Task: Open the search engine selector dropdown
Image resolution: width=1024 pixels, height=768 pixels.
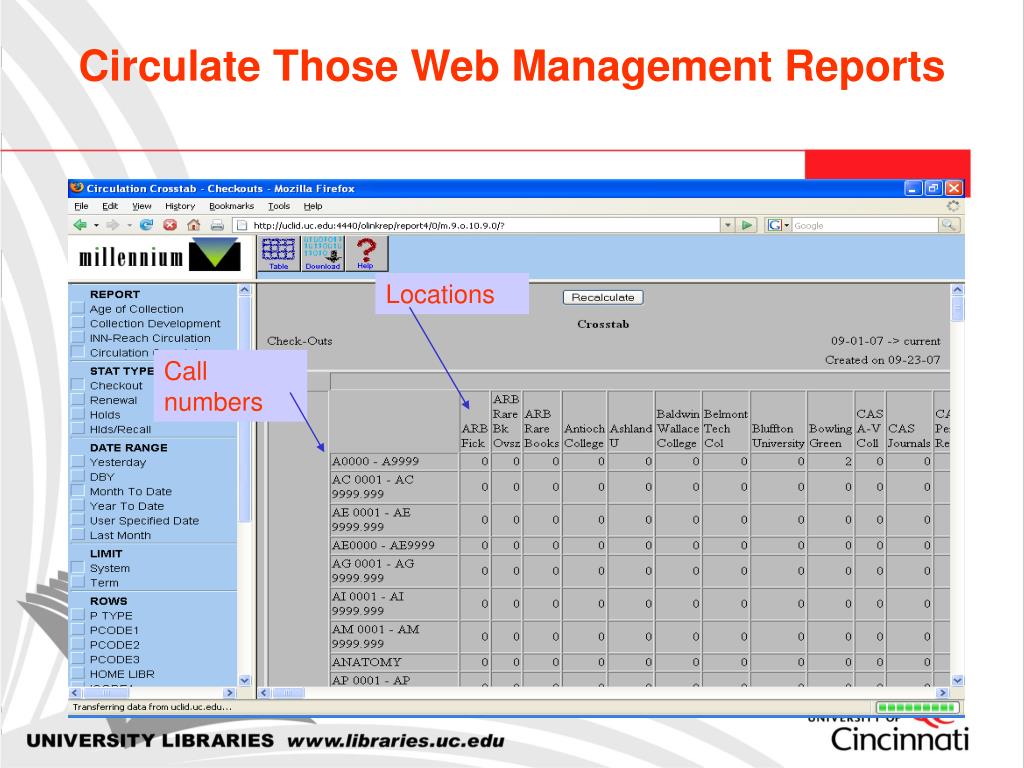Action: 787,225
